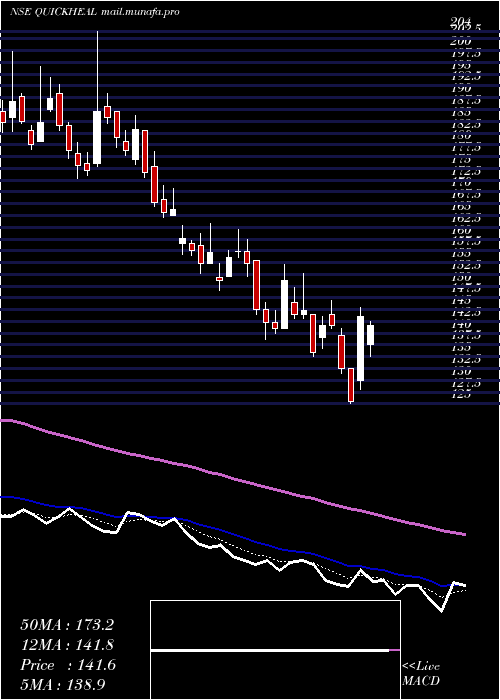Click the 152.5 price axis label
The width and height of the screenshot is (500, 700).
[467, 266]
